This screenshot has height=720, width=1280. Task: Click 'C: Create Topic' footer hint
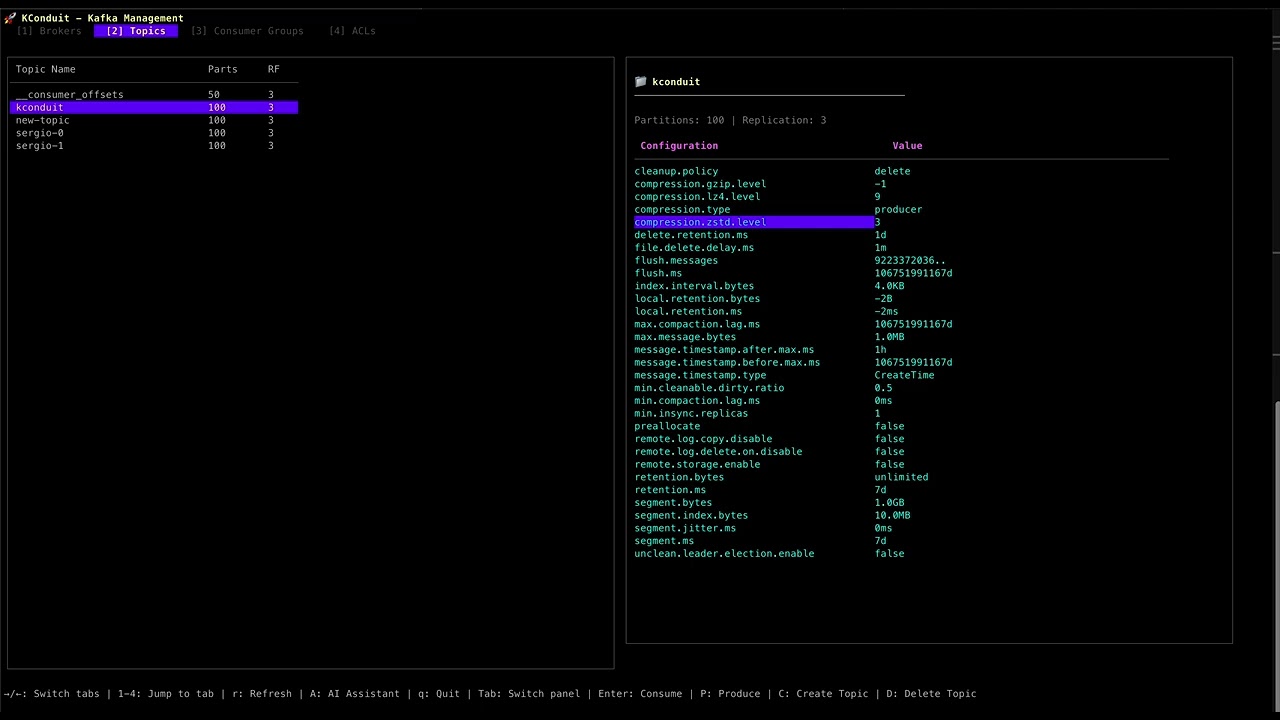(x=823, y=694)
